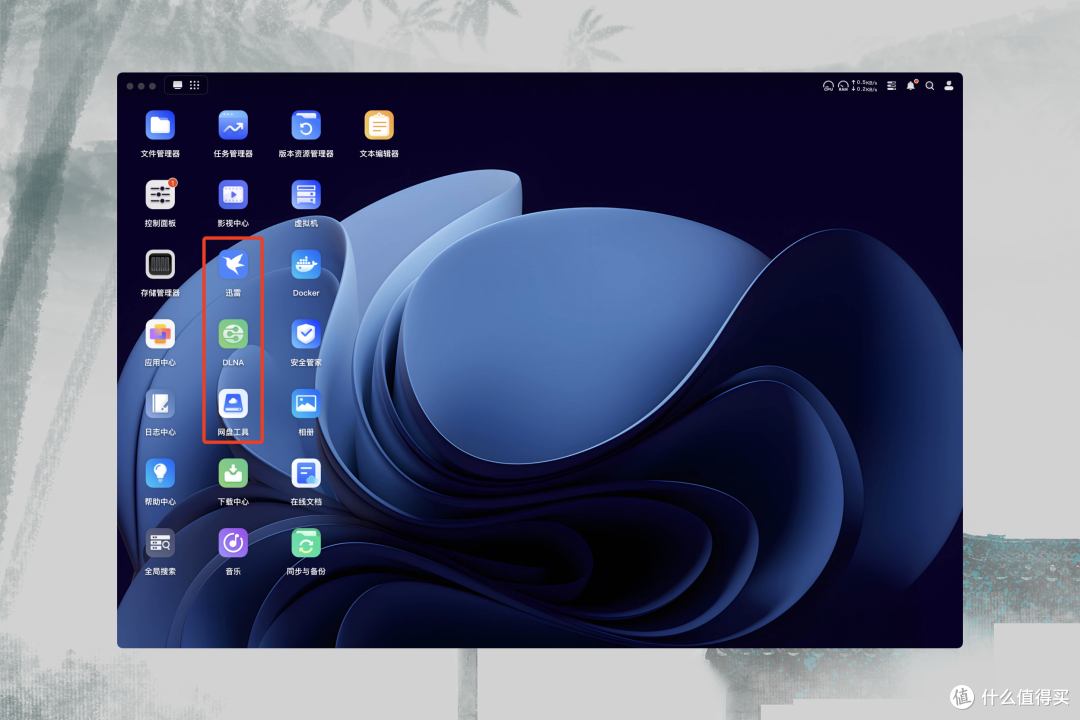Open the Docker app
The height and width of the screenshot is (720, 1080).
click(306, 265)
